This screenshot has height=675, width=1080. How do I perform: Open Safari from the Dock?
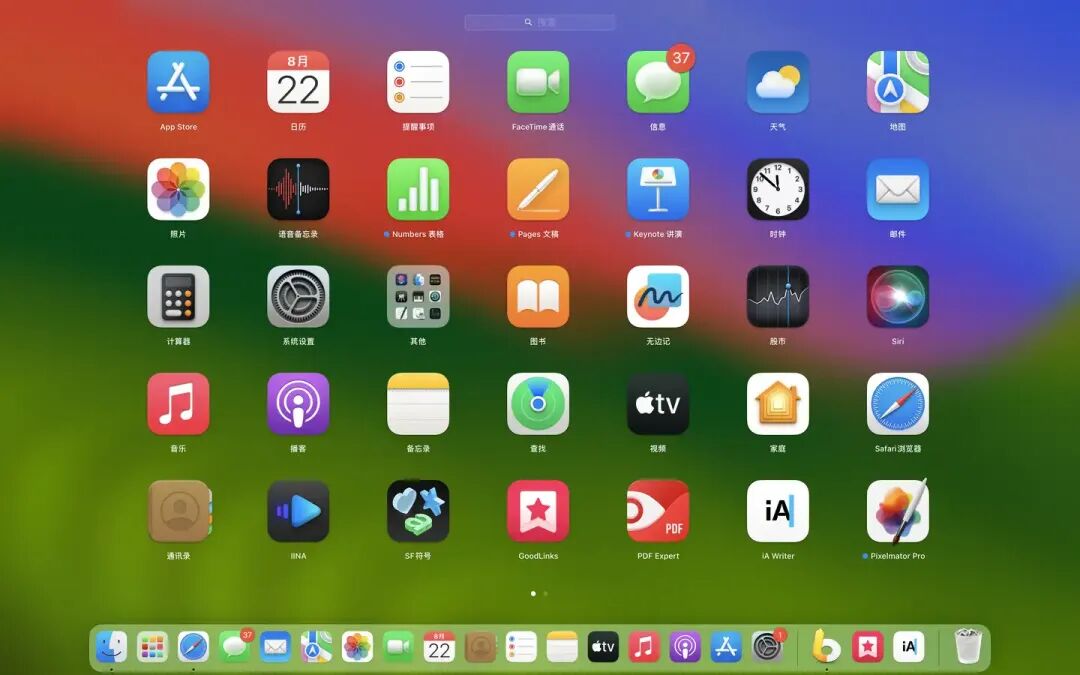tap(194, 647)
